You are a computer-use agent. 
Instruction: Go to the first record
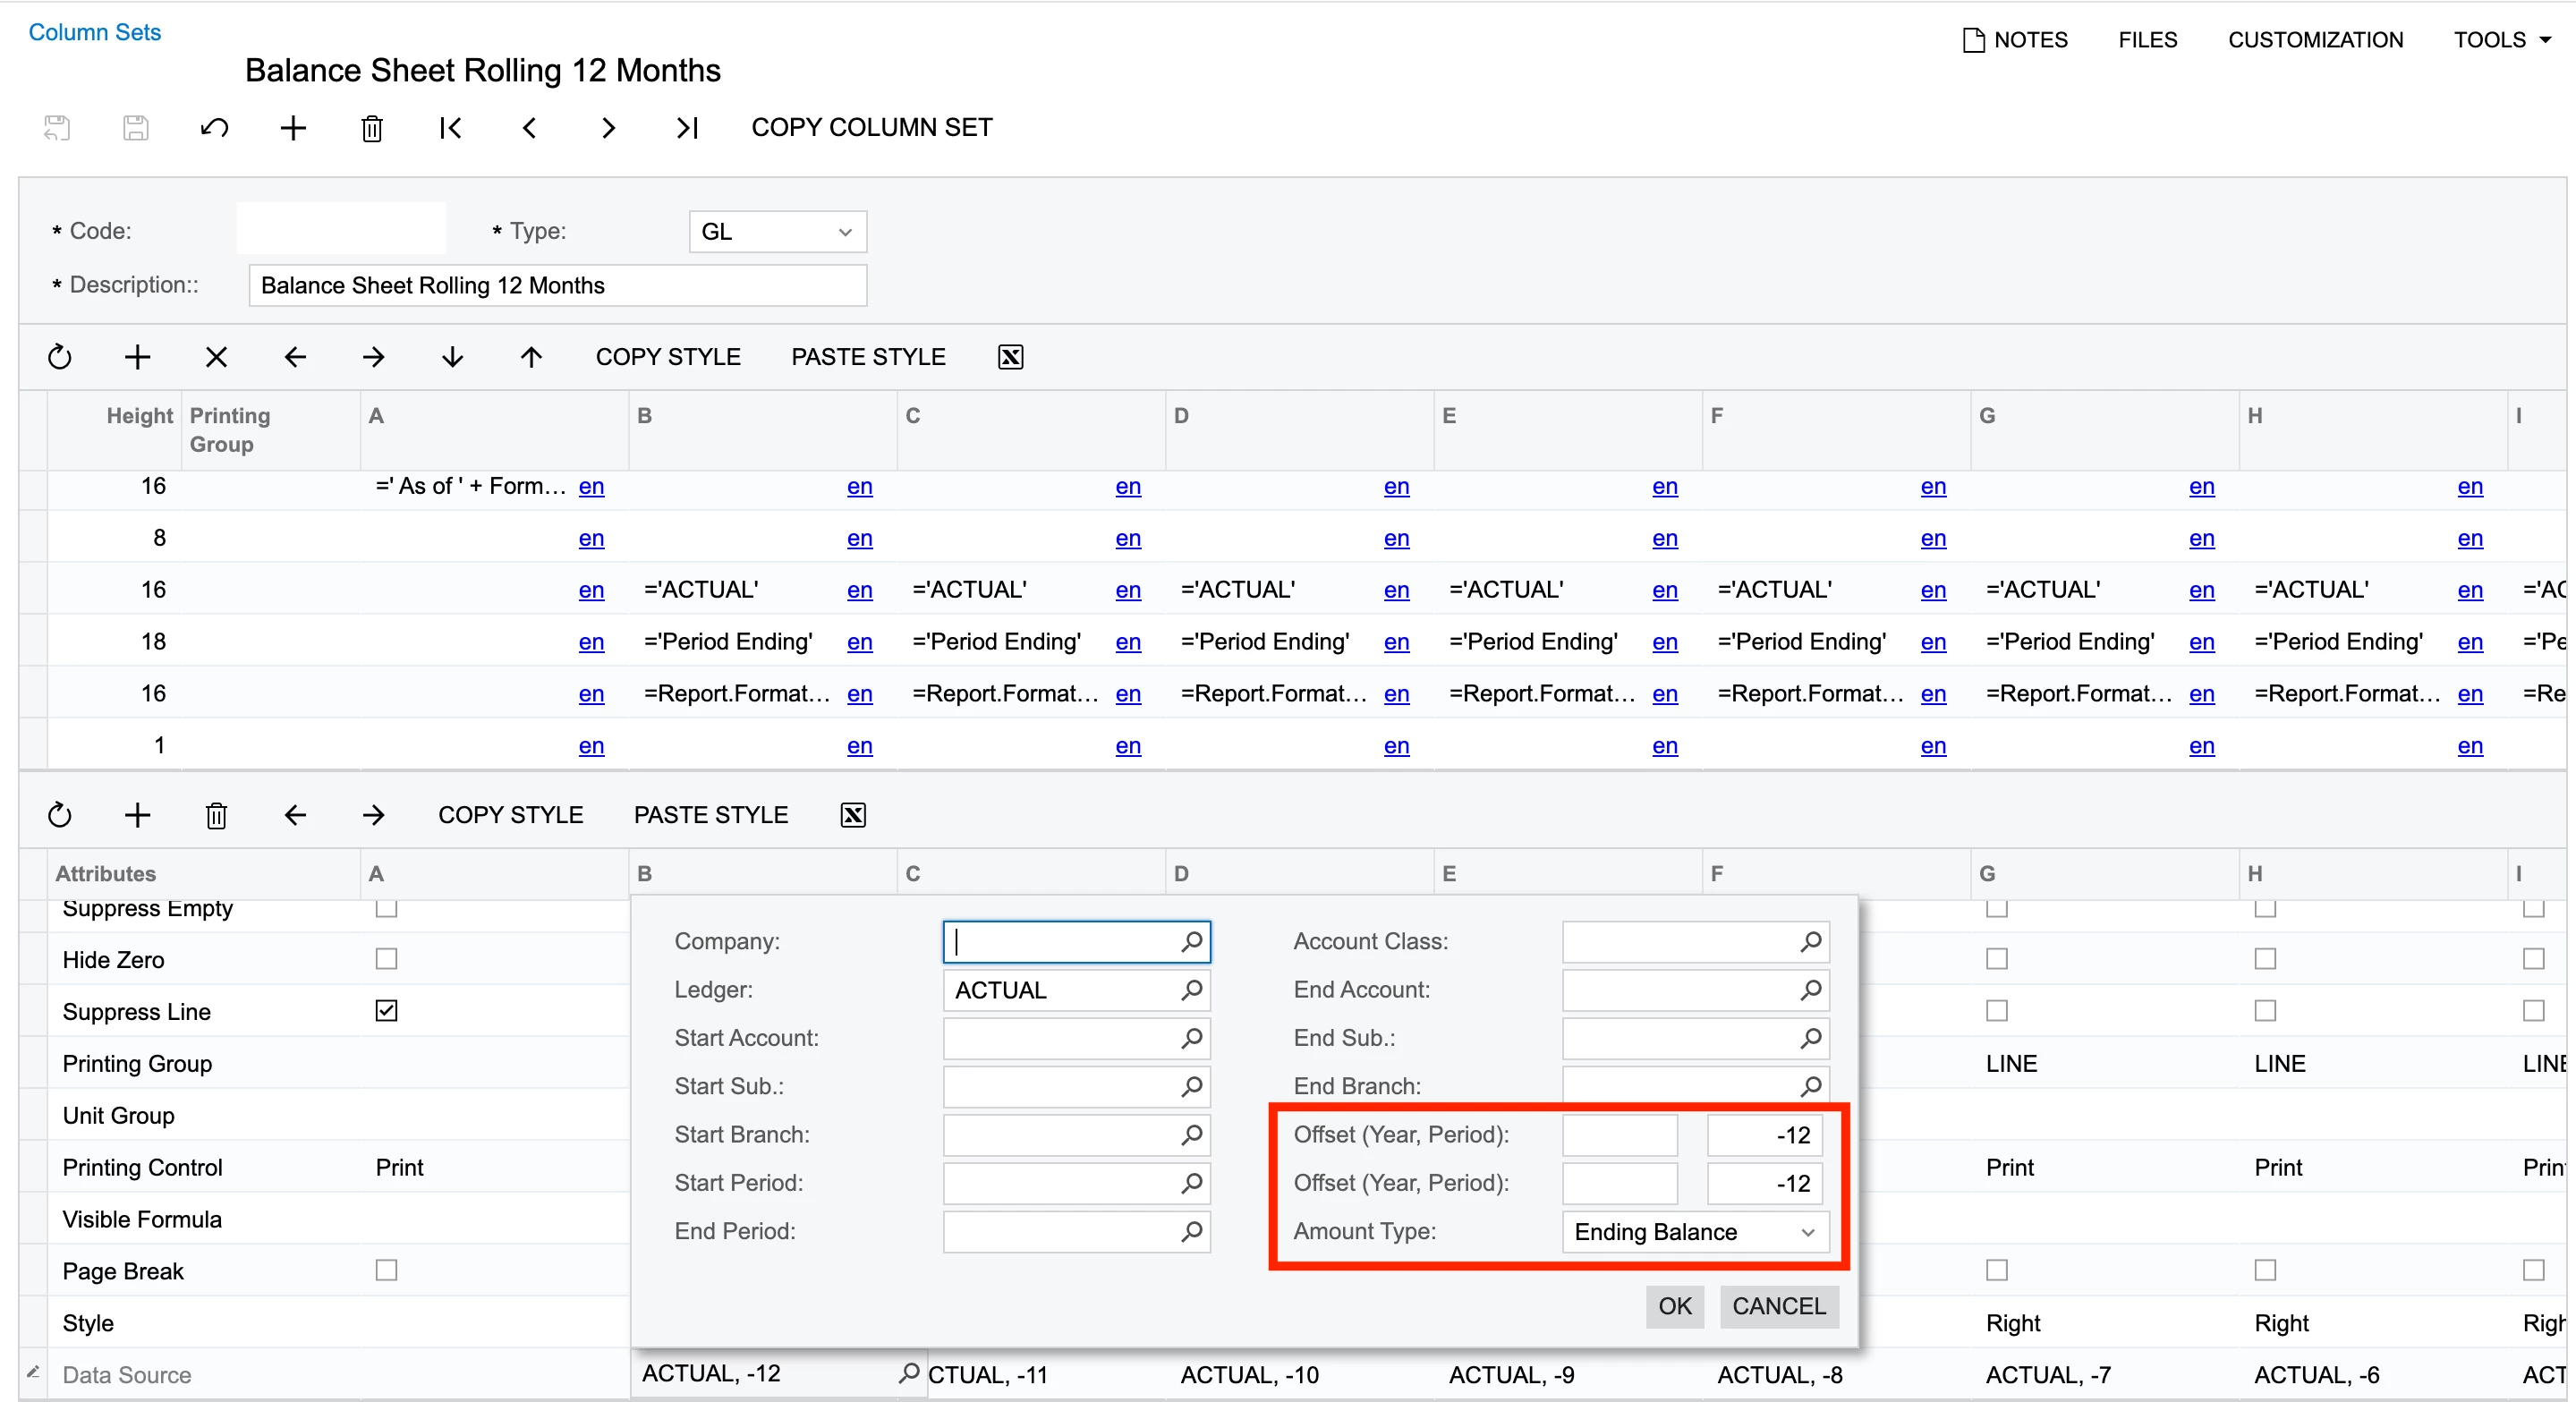point(451,128)
